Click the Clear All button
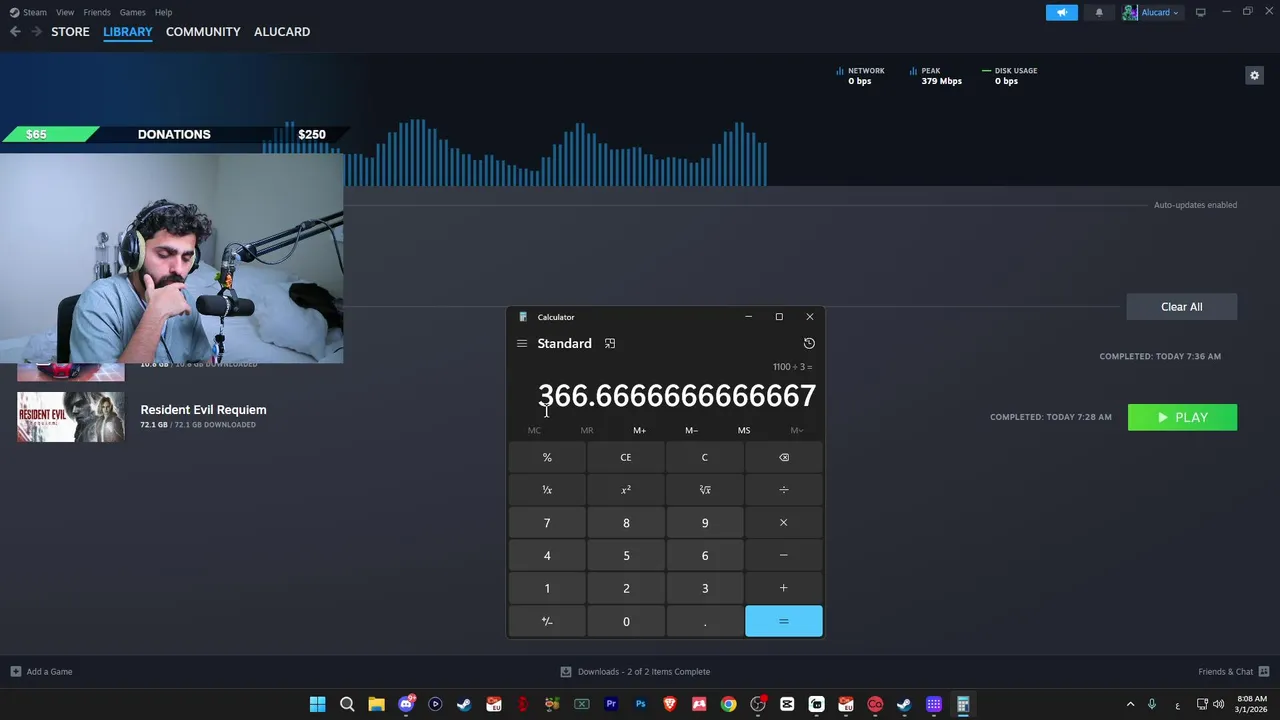1280x720 pixels. click(1181, 307)
